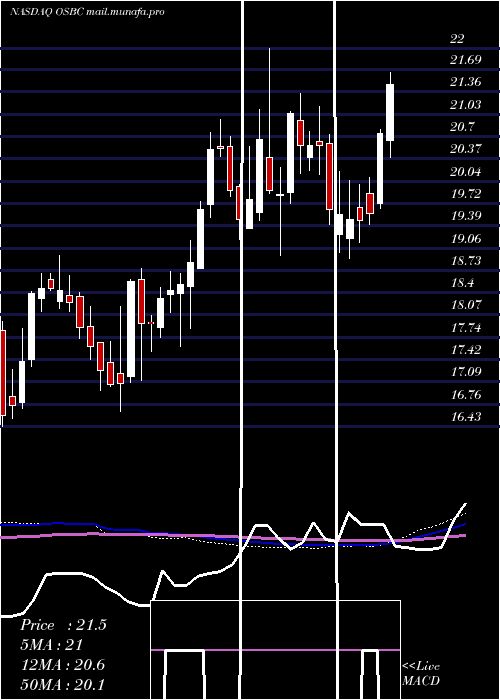Screen dimensions: 500x700
Task: Click the 18.4 price axis label
Action: (x=462, y=283)
